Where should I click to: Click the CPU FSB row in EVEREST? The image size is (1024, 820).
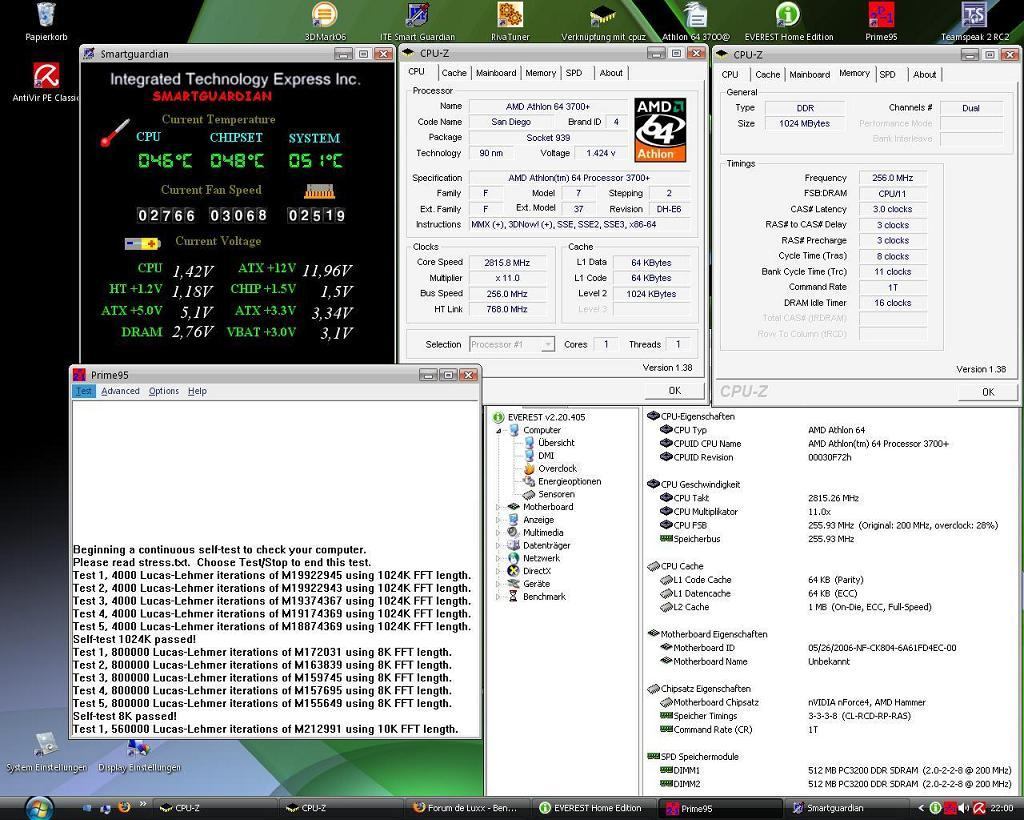(829, 525)
